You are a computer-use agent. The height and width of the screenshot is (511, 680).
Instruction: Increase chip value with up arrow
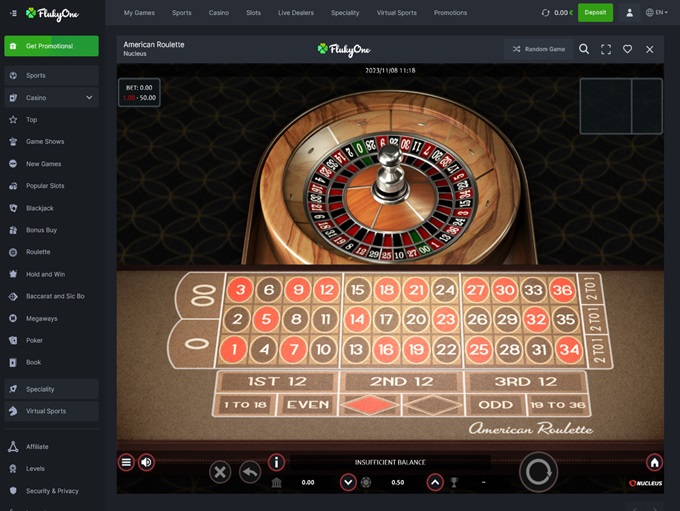point(435,482)
